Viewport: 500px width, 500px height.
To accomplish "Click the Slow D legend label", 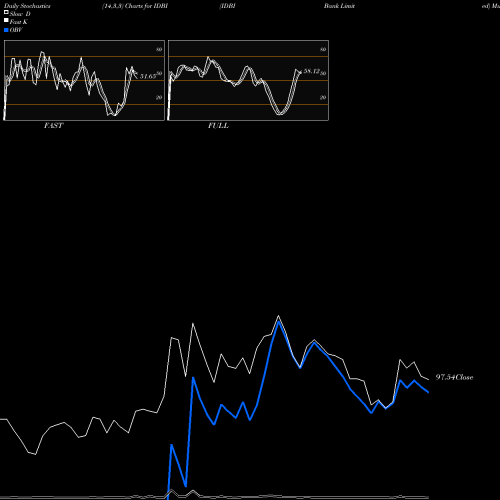I will 20,14.
